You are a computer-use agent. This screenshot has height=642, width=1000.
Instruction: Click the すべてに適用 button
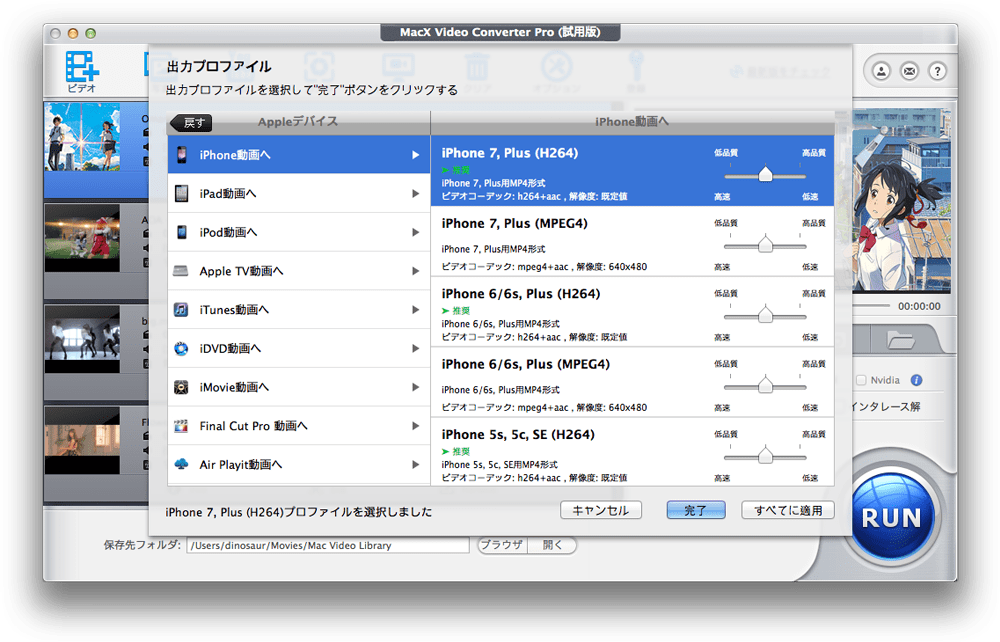coord(788,510)
